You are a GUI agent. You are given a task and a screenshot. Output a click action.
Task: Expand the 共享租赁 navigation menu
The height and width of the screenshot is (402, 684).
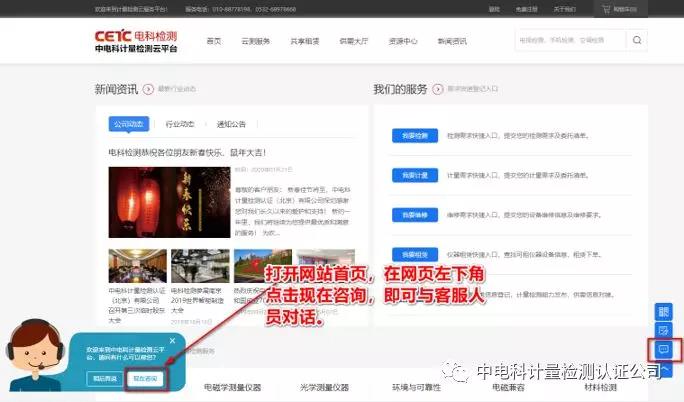pyautogui.click(x=304, y=41)
